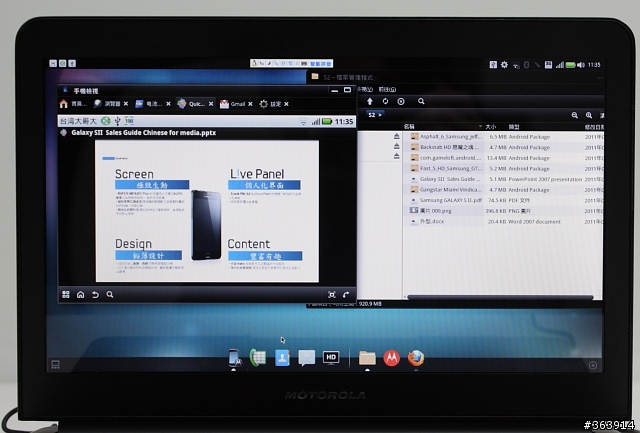Switch to the Quickoffice tab in Mobile View
The image size is (640, 433).
[x=191, y=104]
